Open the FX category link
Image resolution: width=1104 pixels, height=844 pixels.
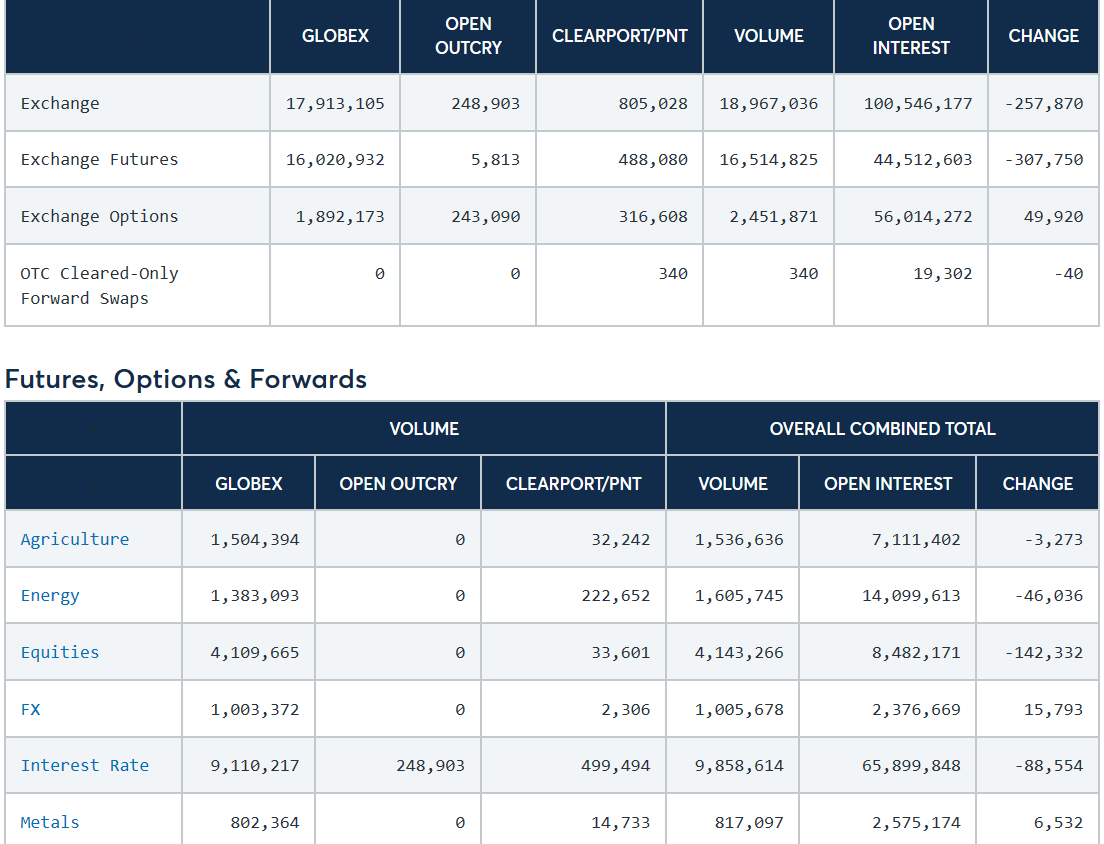click(x=30, y=710)
